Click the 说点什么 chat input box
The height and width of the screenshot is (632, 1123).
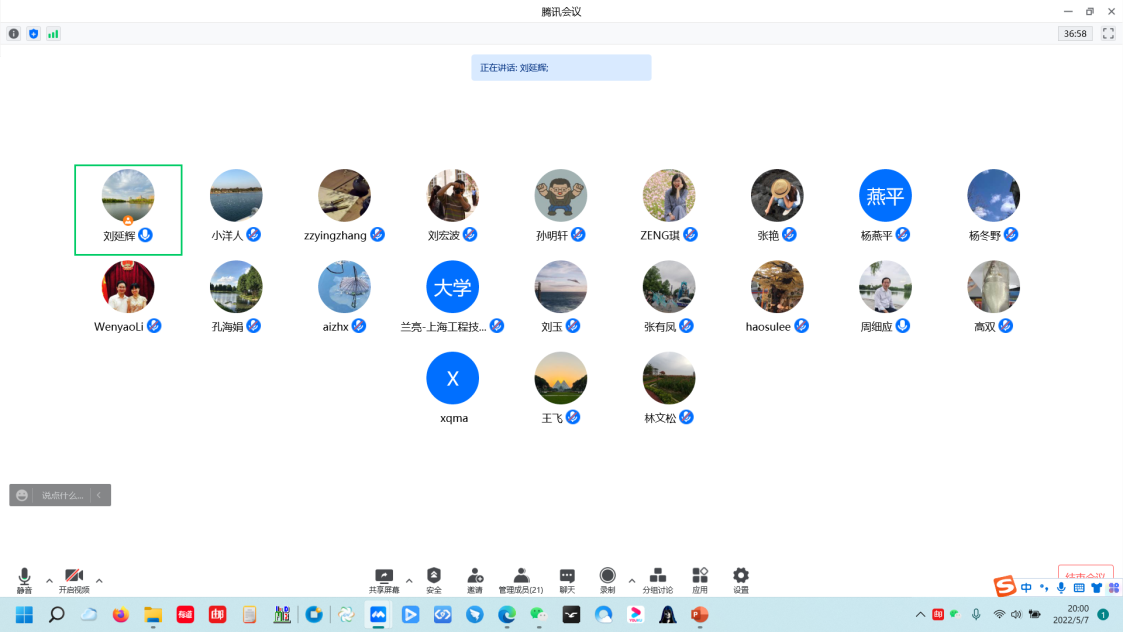(62, 495)
